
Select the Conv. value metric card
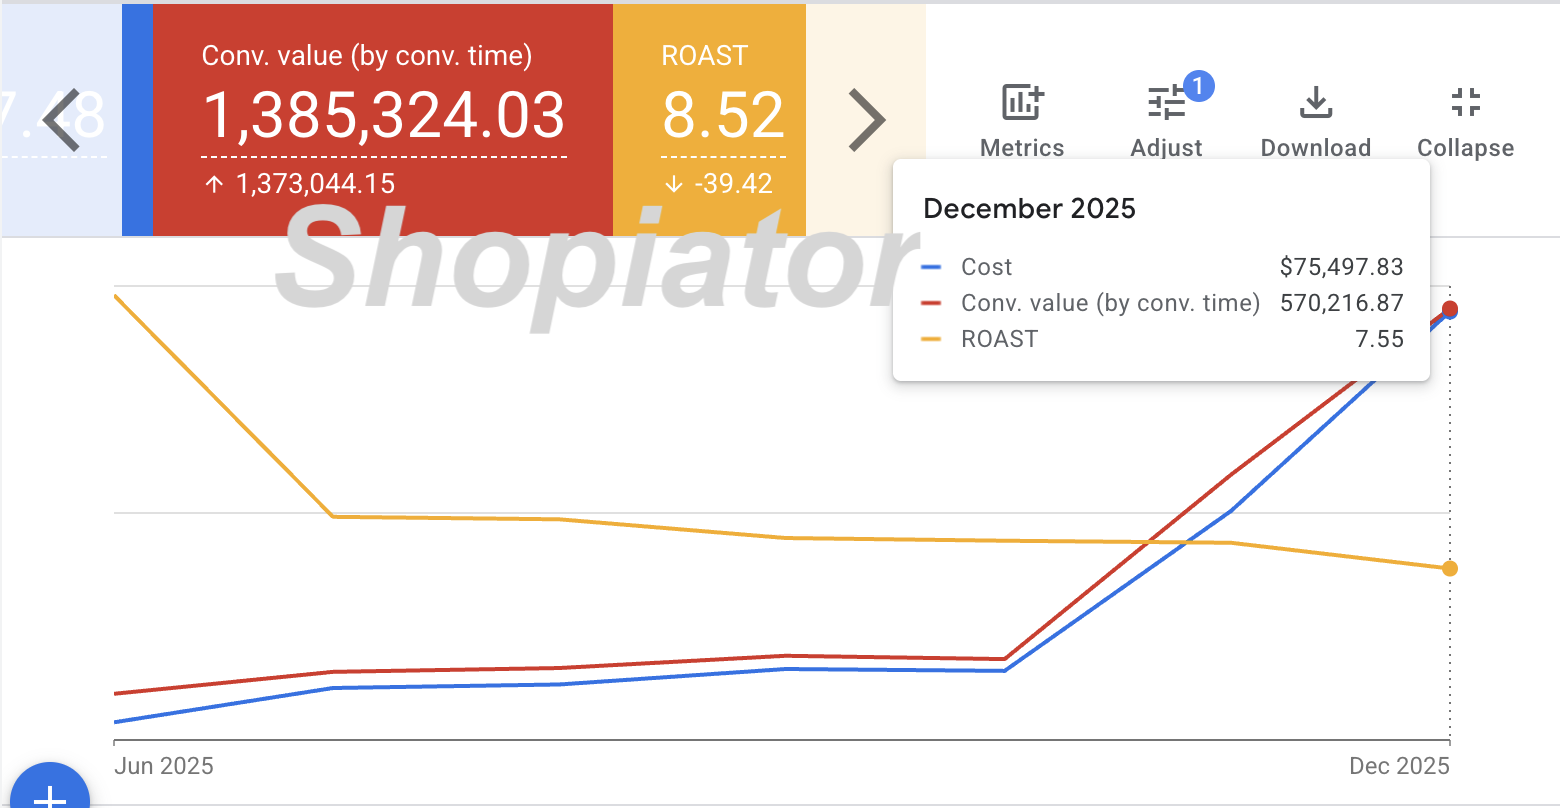click(383, 120)
